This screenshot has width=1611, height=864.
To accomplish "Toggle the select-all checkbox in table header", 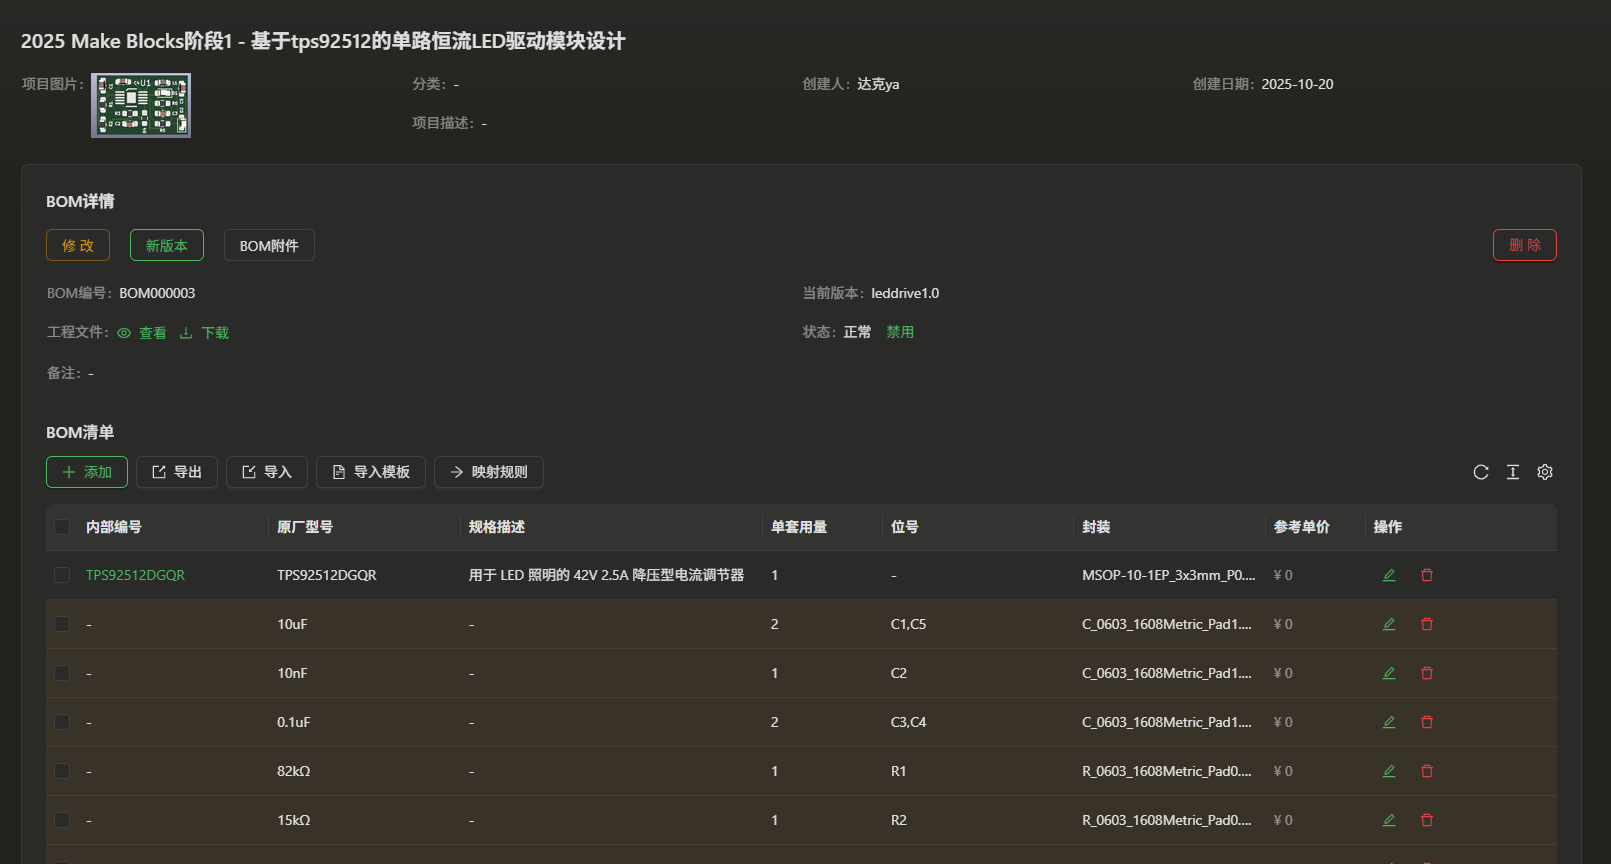I will pyautogui.click(x=62, y=527).
